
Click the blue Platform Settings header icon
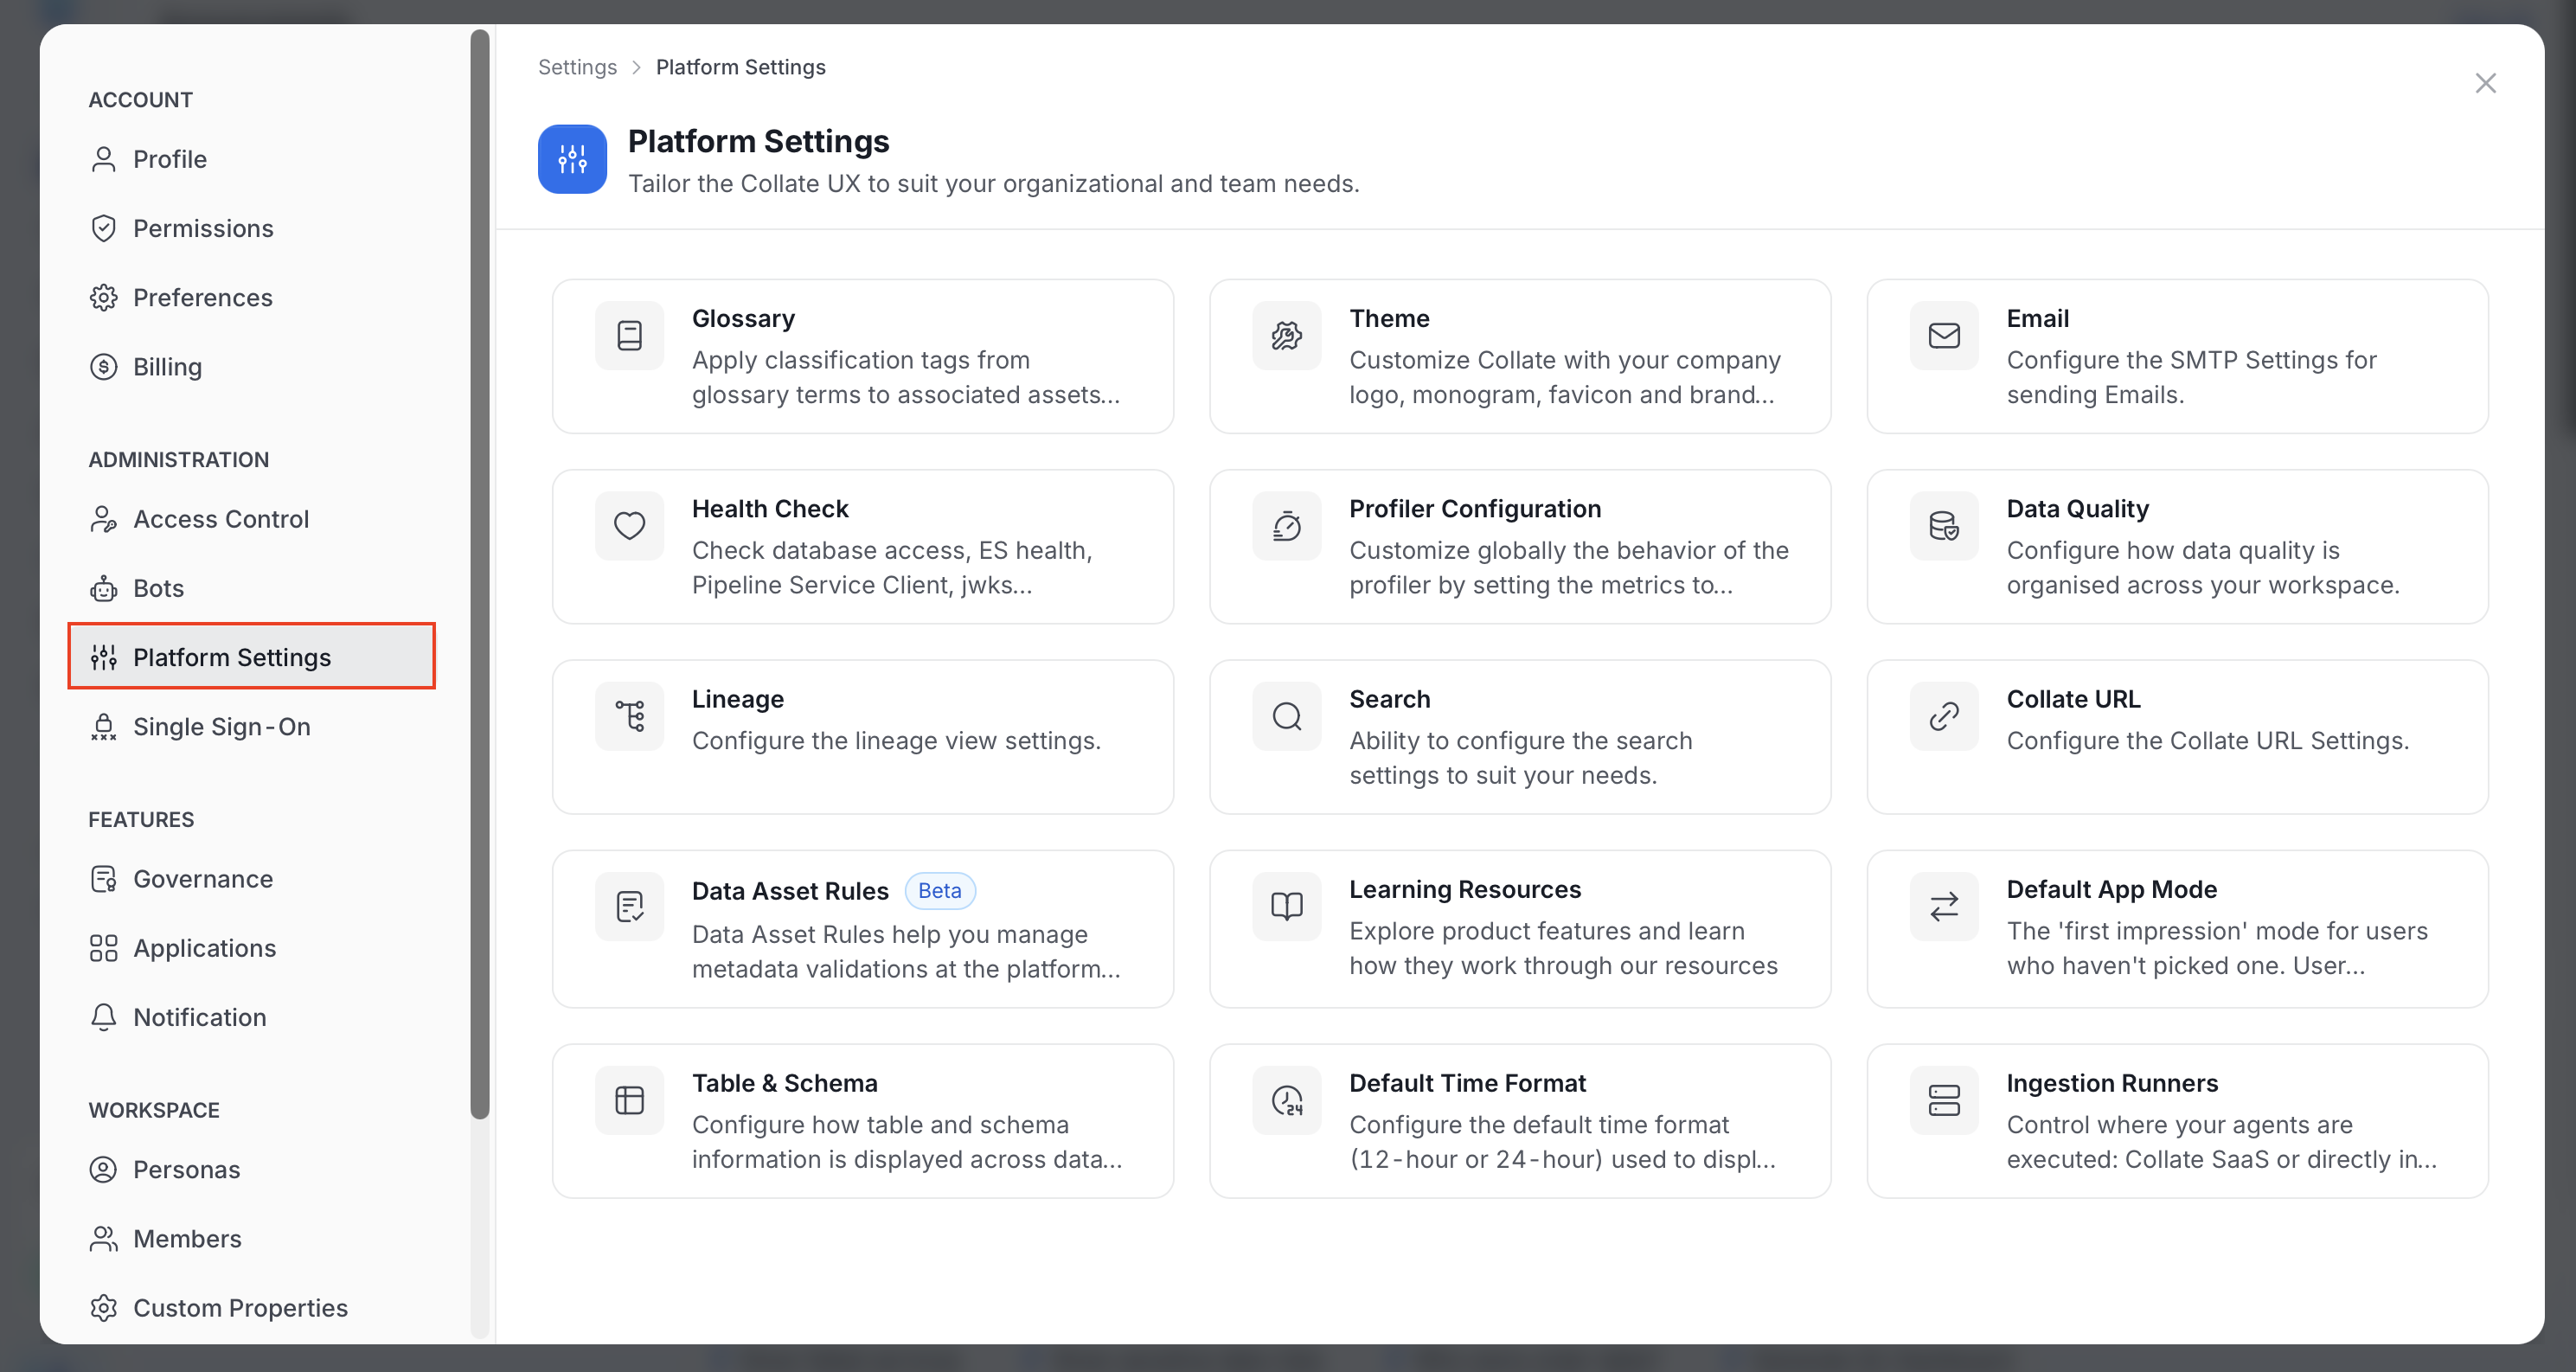point(572,159)
